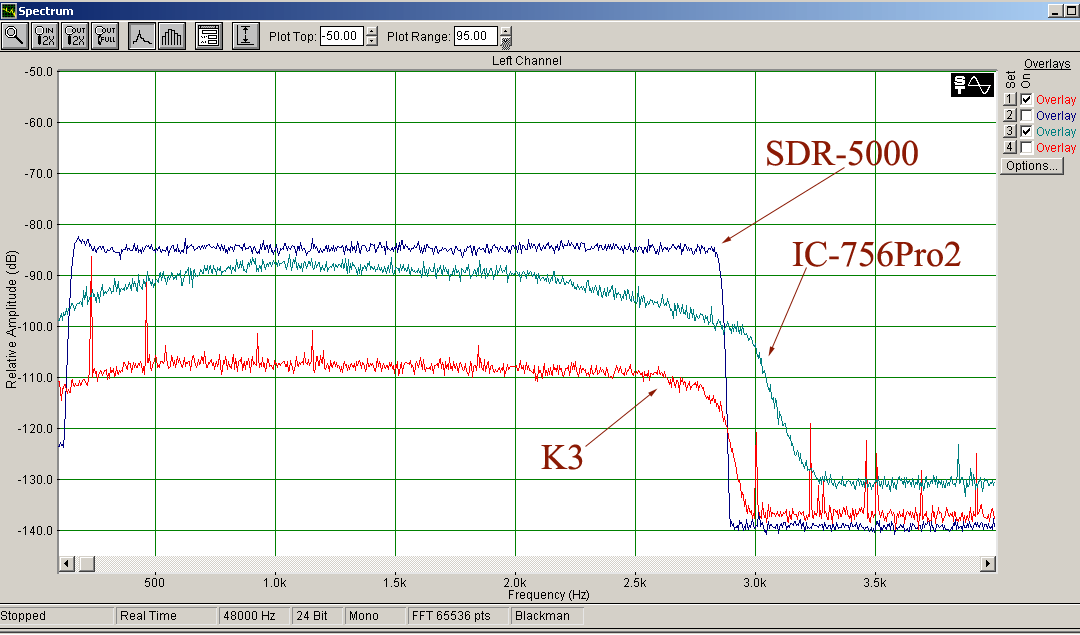Click the 'Stopped' status bar entry

coord(56,616)
